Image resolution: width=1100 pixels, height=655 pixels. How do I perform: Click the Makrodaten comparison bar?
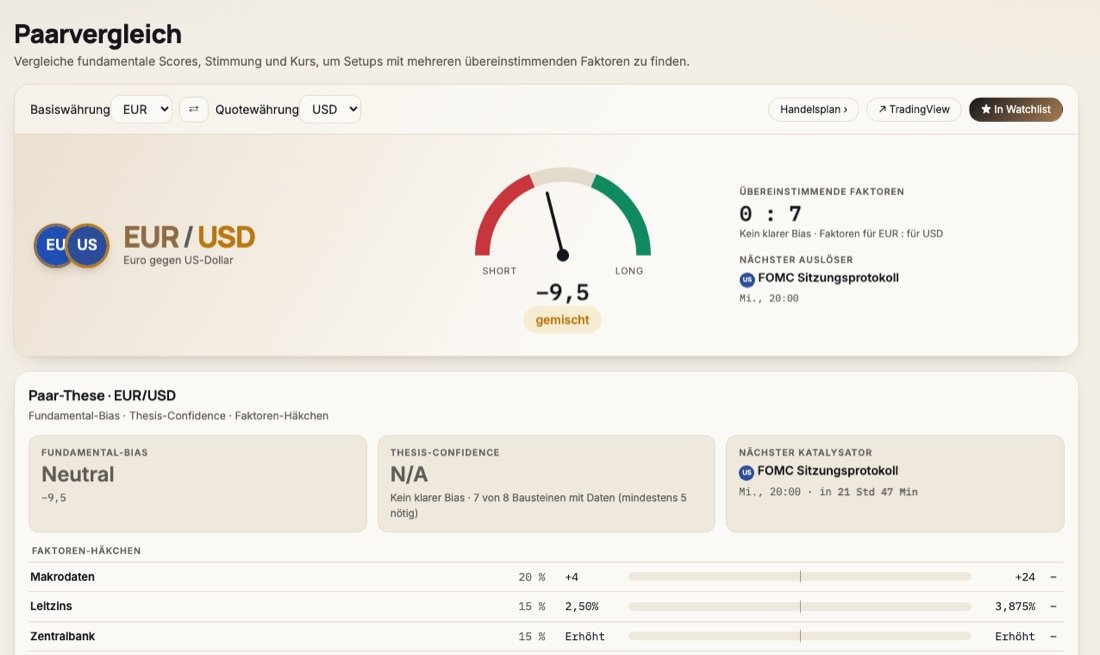tap(800, 576)
